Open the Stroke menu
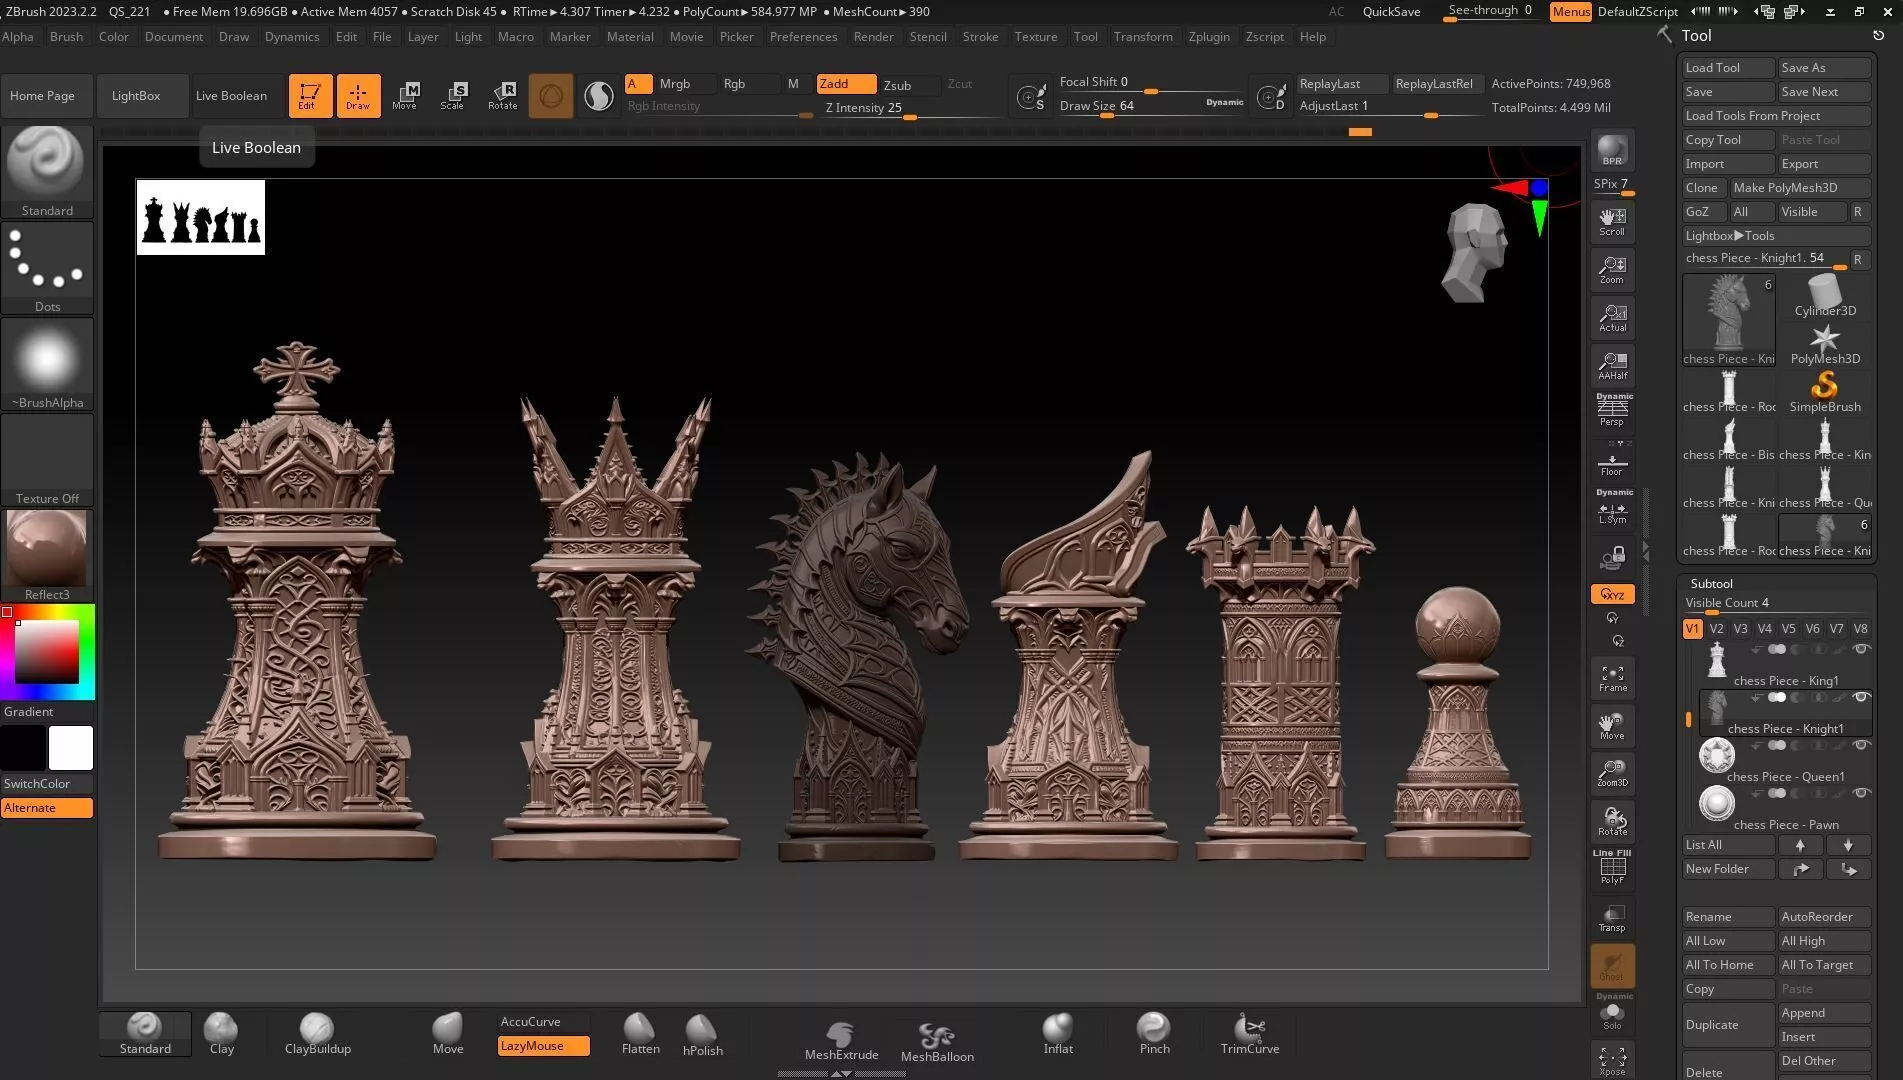Screen dimensions: 1903x1080 point(980,37)
